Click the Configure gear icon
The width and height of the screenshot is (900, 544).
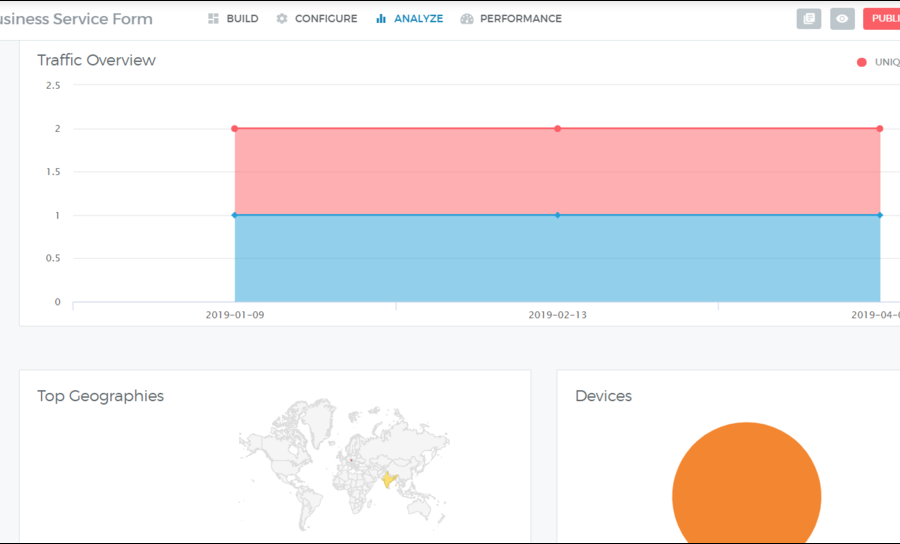[x=282, y=19]
